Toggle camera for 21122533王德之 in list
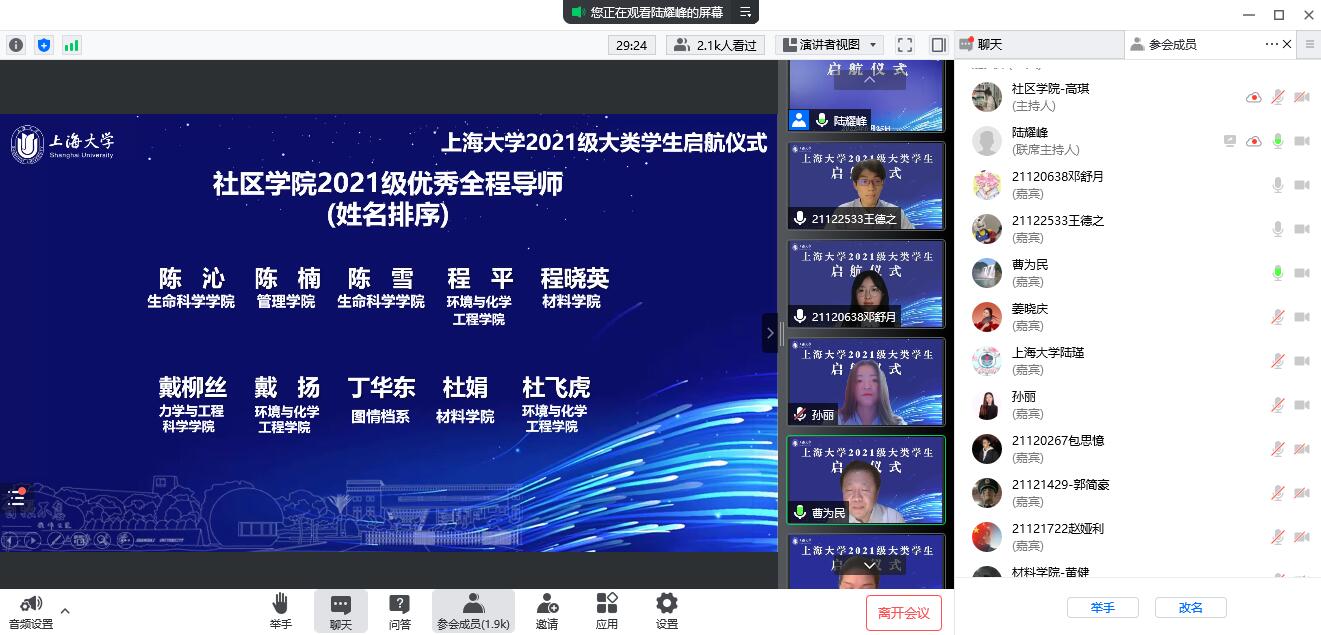 point(1302,229)
